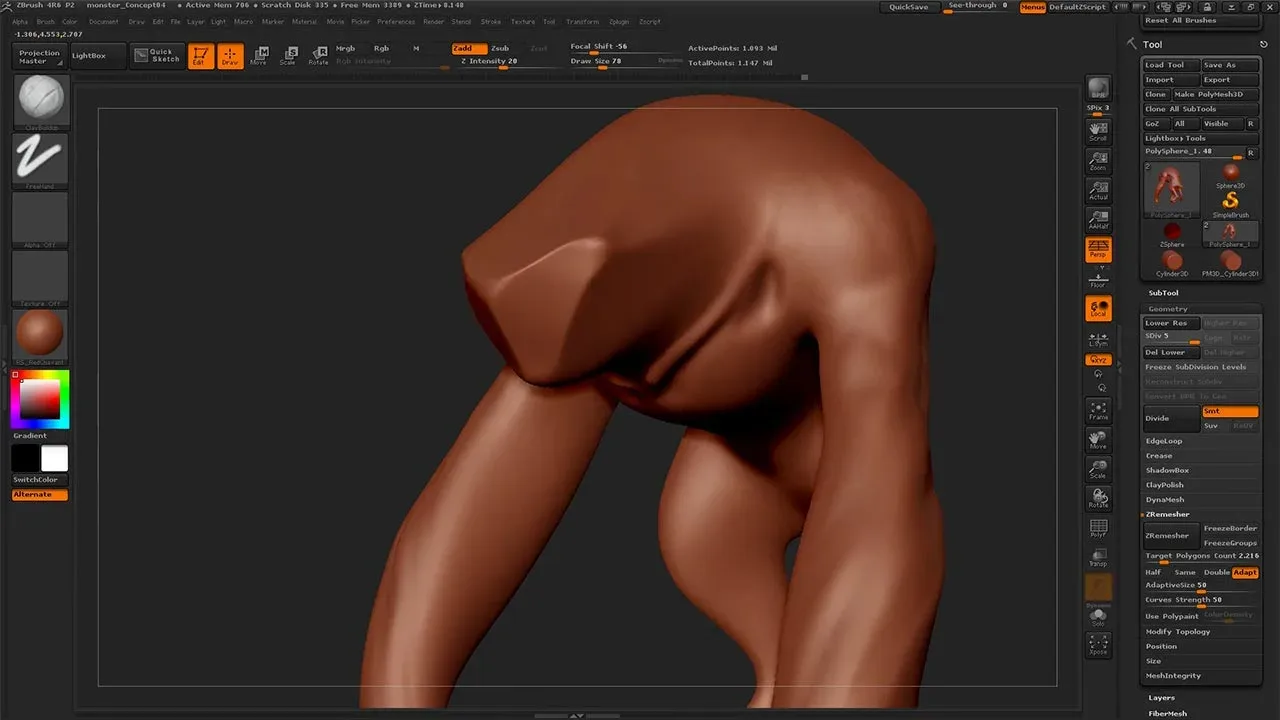Toggle Smt smoothing next to Divide

point(1230,411)
